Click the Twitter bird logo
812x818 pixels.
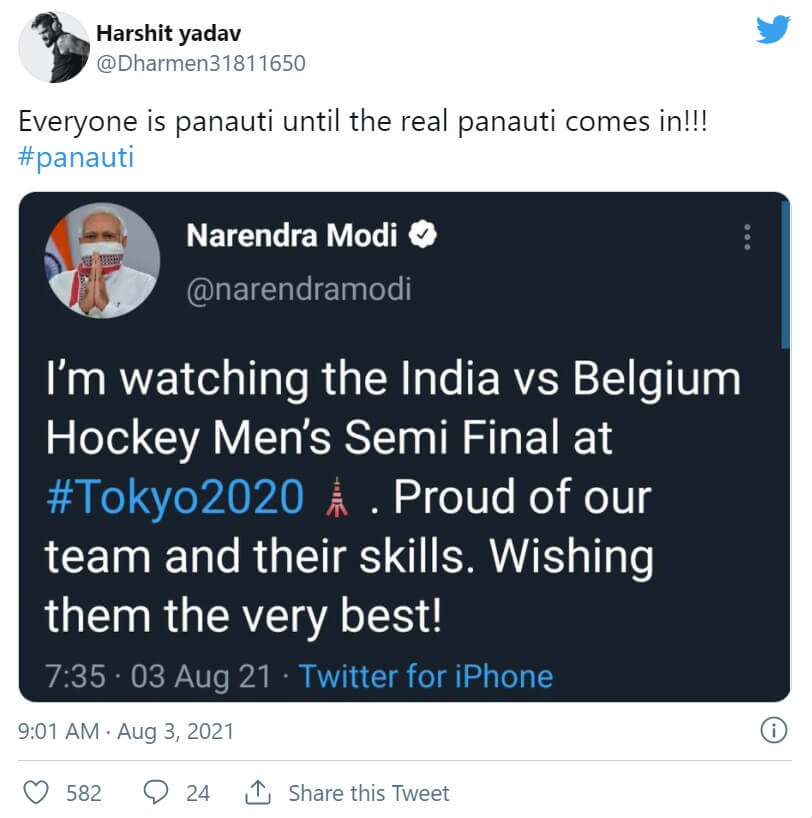tap(772, 30)
